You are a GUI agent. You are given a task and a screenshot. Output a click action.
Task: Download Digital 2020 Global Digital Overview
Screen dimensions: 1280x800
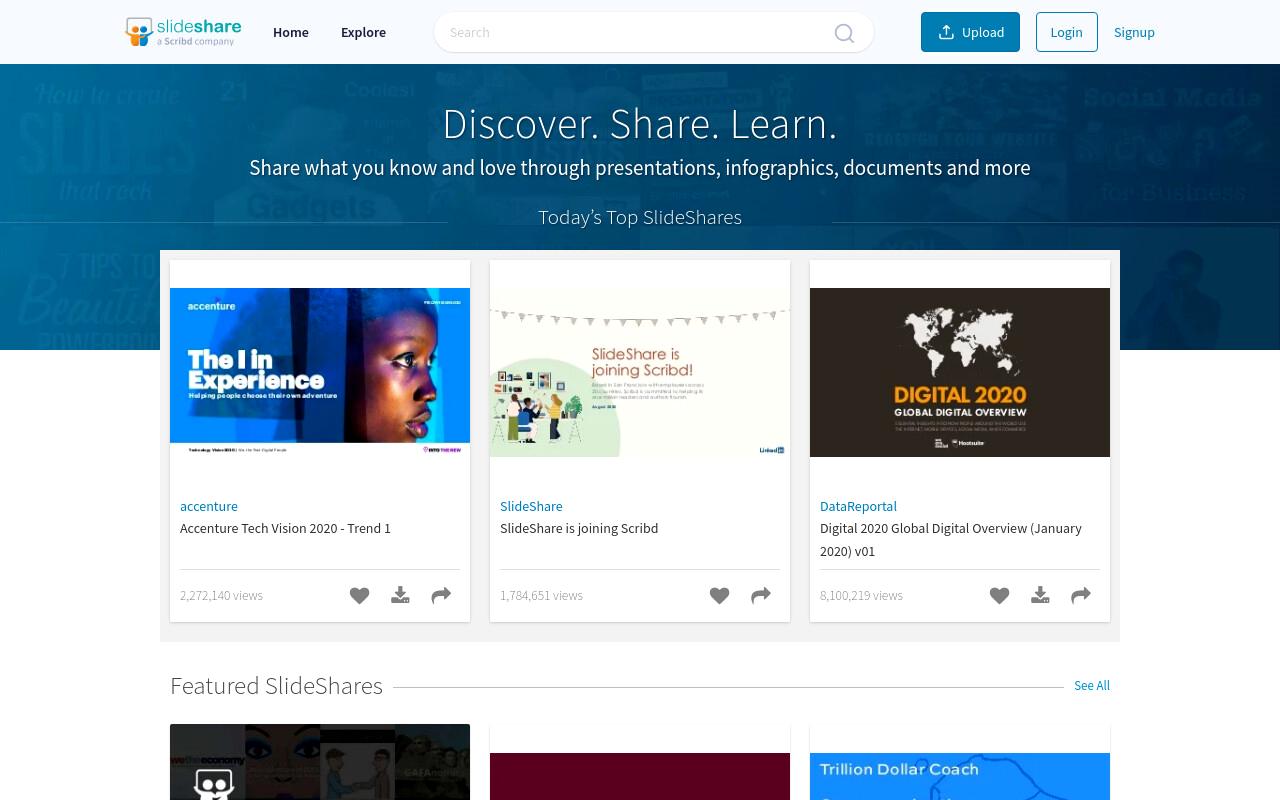point(1040,595)
